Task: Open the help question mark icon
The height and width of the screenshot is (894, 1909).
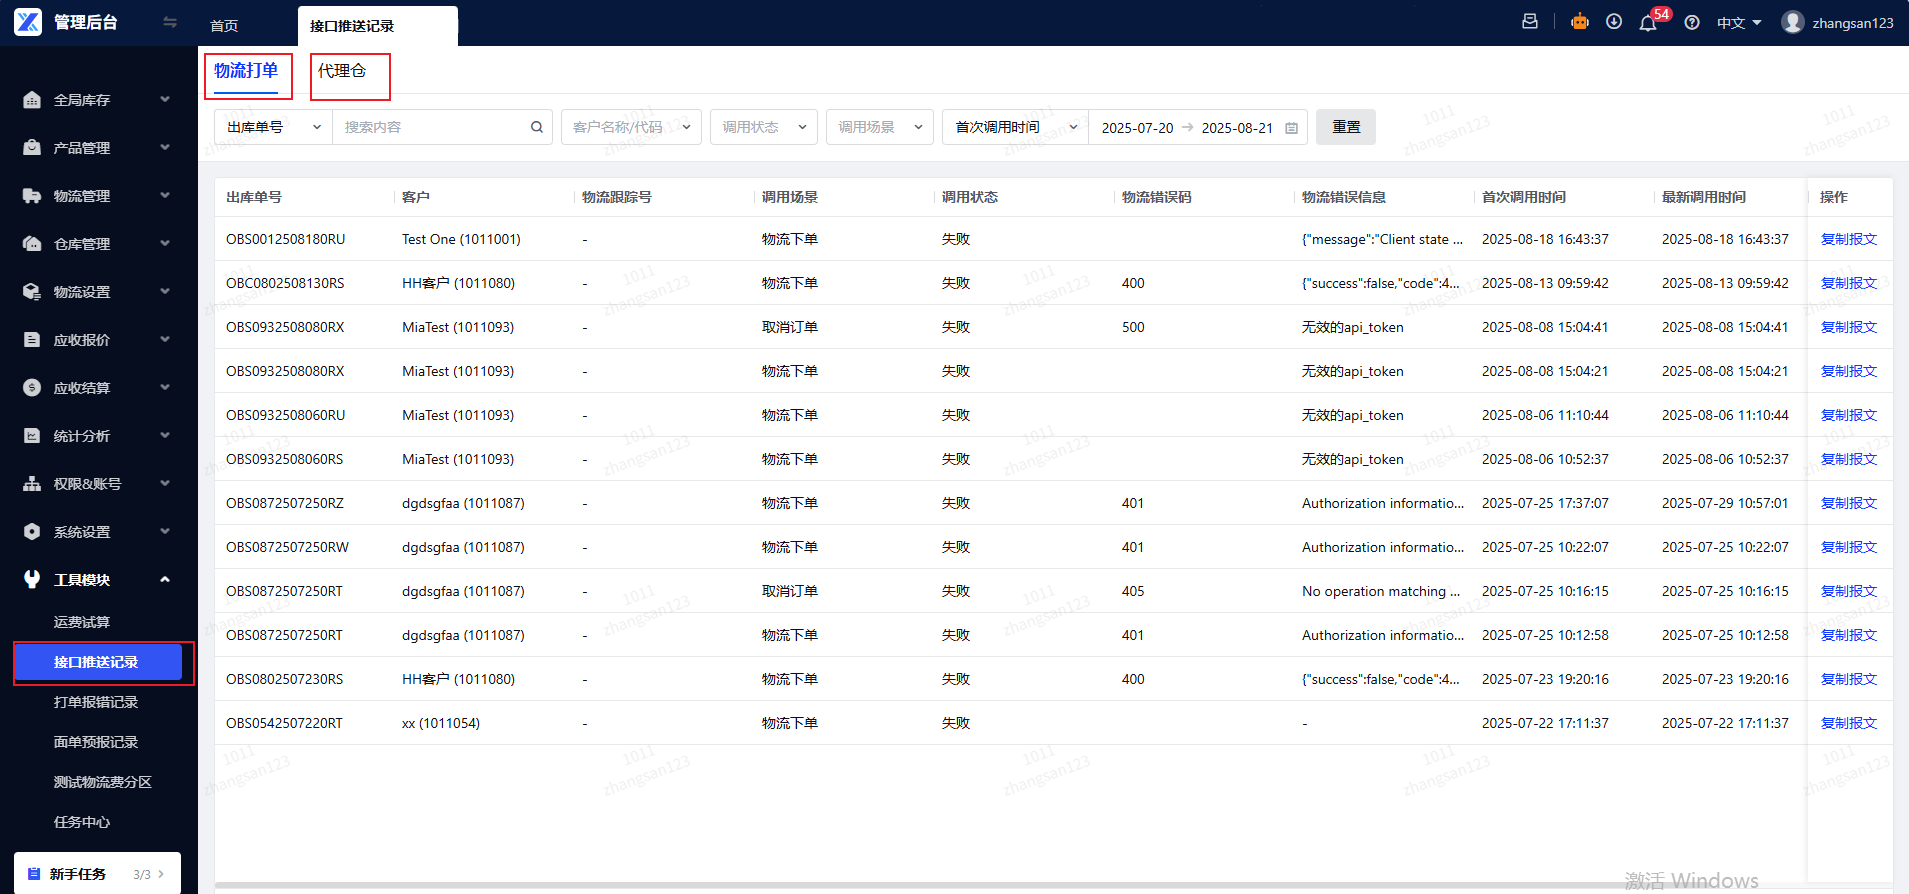Action: coord(1692,23)
